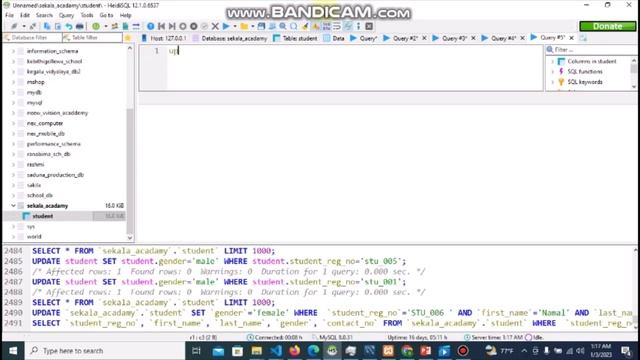
Task: Close the Query #3 tab
Action: tap(473, 38)
